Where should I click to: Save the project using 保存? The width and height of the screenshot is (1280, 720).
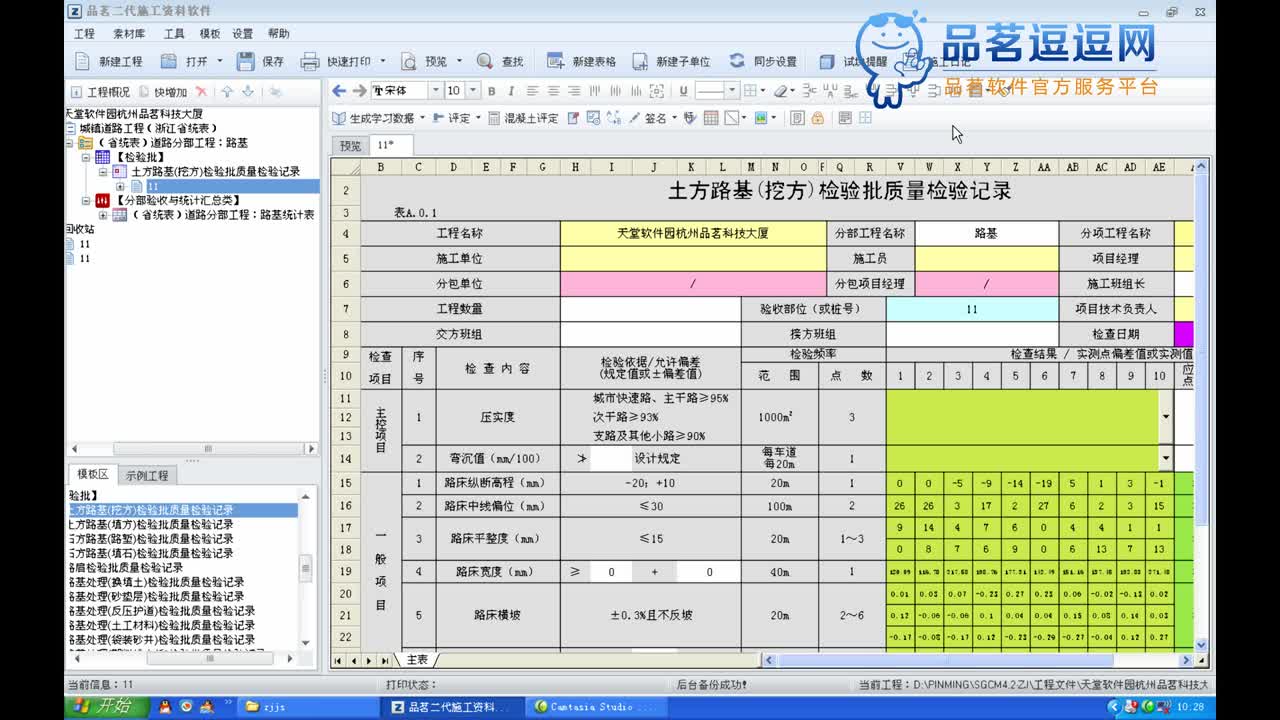pyautogui.click(x=260, y=61)
